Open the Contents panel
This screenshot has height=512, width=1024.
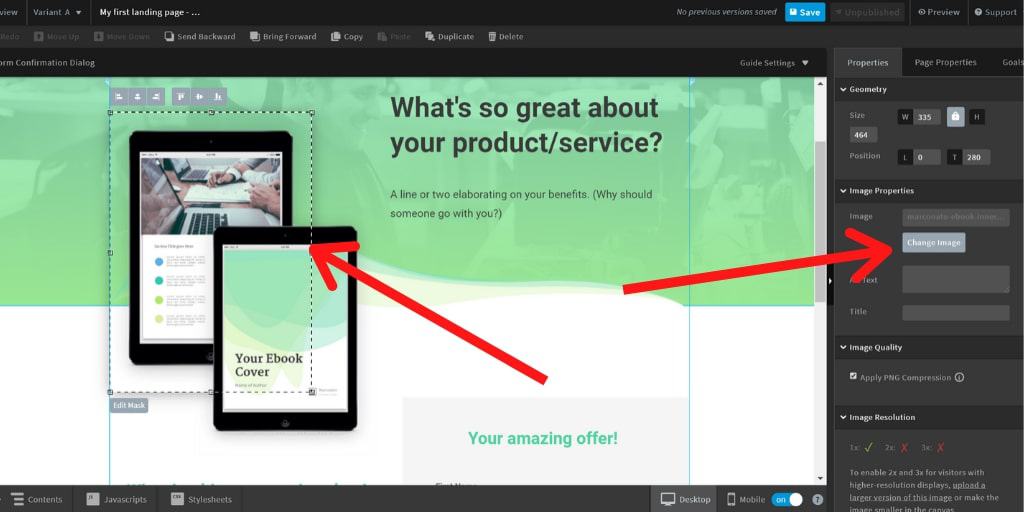[x=37, y=500]
